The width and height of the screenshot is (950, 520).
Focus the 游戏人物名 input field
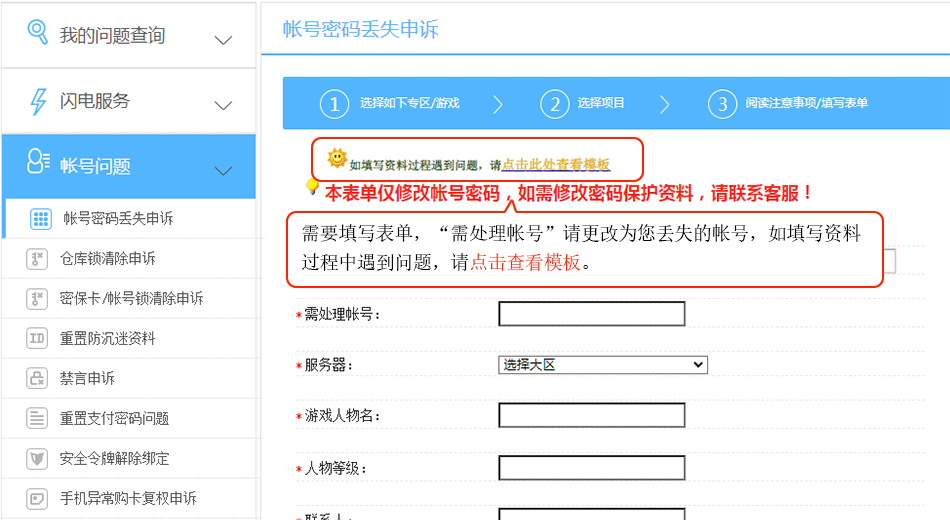click(x=592, y=415)
